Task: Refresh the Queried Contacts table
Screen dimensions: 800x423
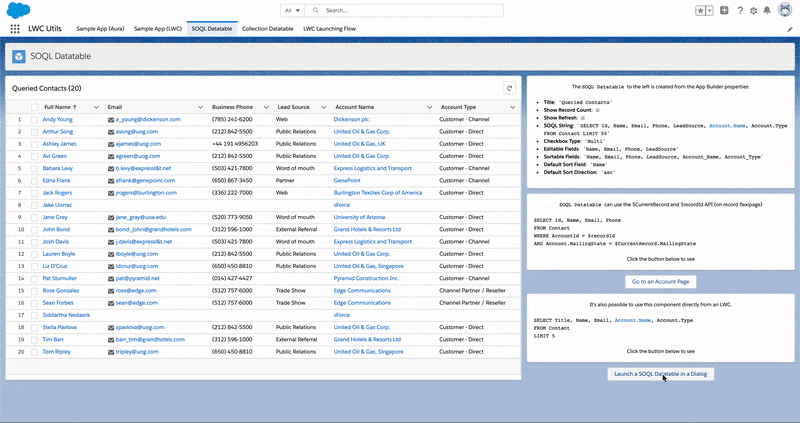Action: coord(509,88)
